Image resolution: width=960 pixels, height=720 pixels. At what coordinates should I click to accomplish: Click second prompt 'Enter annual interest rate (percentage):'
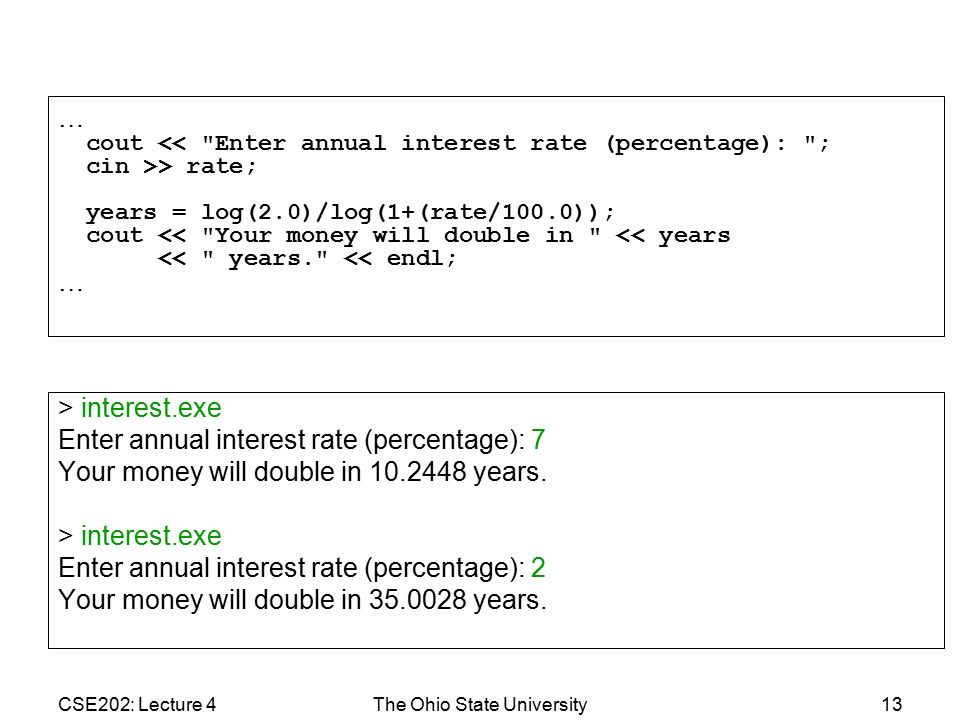pyautogui.click(x=291, y=568)
